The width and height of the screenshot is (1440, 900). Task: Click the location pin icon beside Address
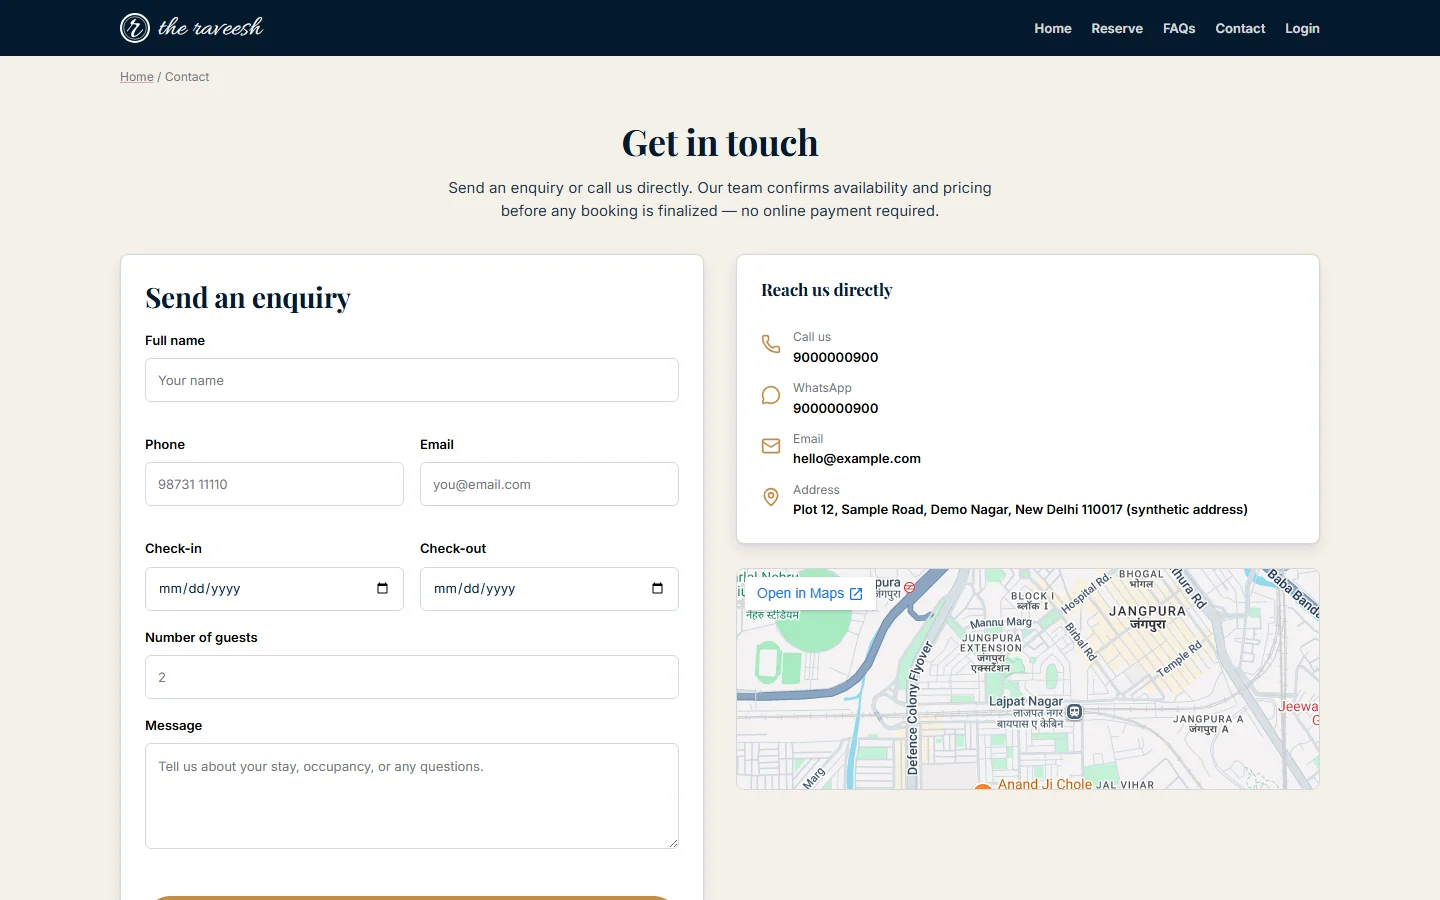pyautogui.click(x=771, y=497)
